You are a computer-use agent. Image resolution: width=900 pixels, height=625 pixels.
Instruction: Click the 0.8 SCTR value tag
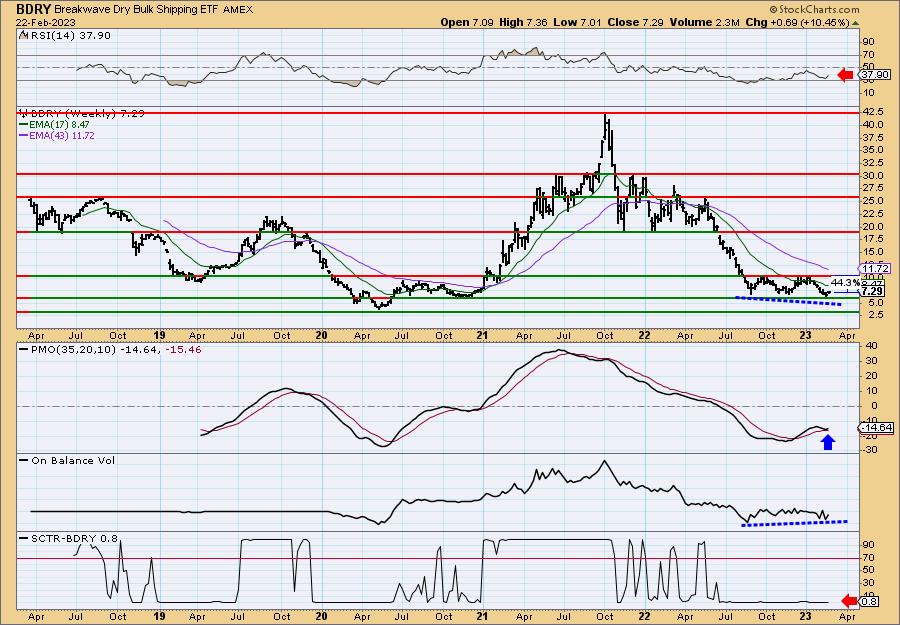pyautogui.click(x=869, y=601)
